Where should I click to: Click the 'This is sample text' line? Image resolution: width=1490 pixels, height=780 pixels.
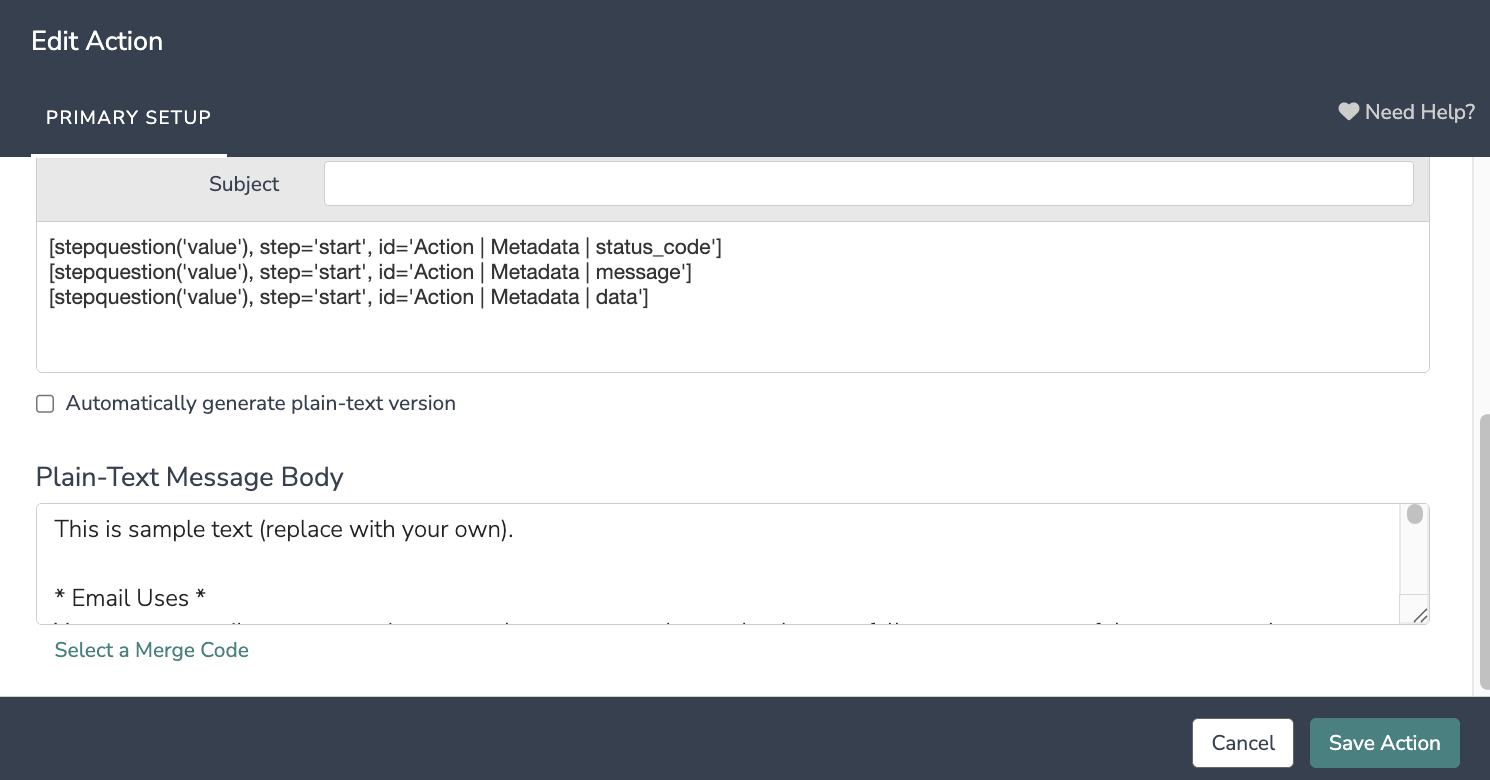point(284,529)
